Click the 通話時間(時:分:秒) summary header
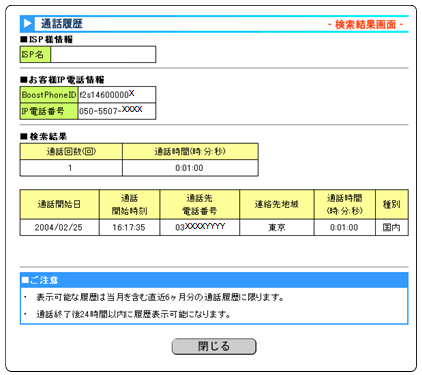422x375 pixels. coord(190,152)
